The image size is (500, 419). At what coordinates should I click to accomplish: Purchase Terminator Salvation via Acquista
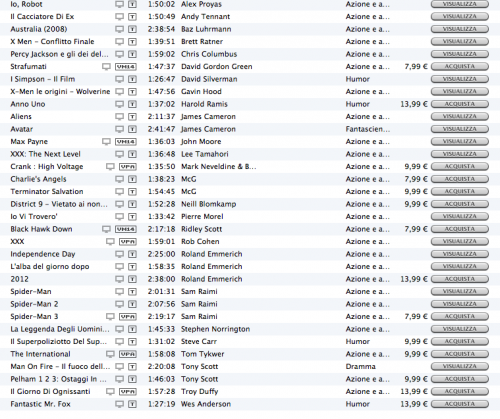click(460, 192)
